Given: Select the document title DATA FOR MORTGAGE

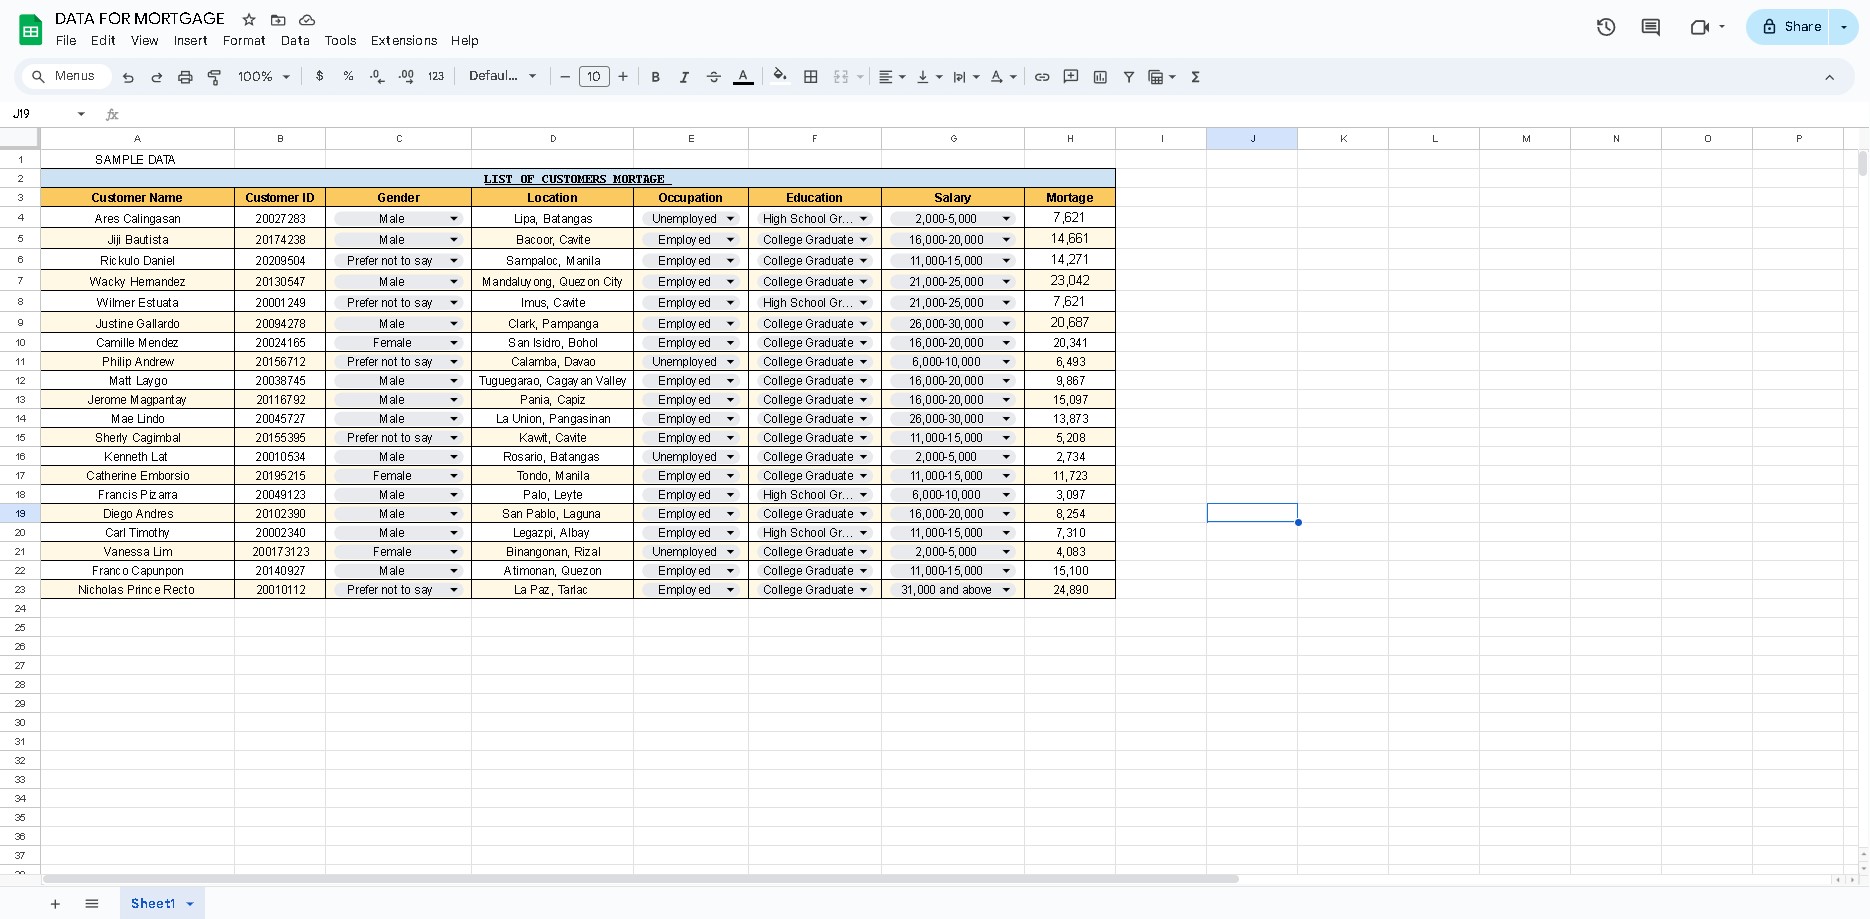Looking at the screenshot, I should tap(140, 19).
